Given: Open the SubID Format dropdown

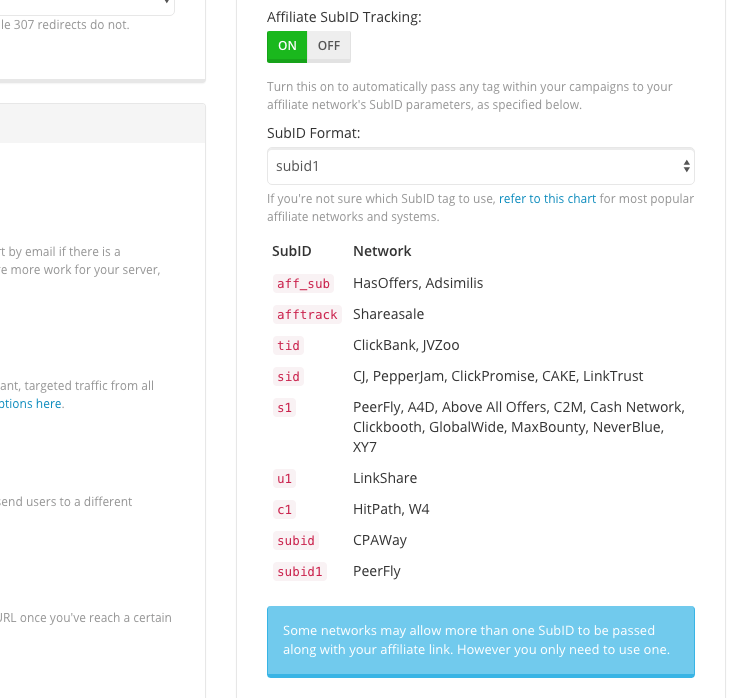Looking at the screenshot, I should [x=480, y=166].
